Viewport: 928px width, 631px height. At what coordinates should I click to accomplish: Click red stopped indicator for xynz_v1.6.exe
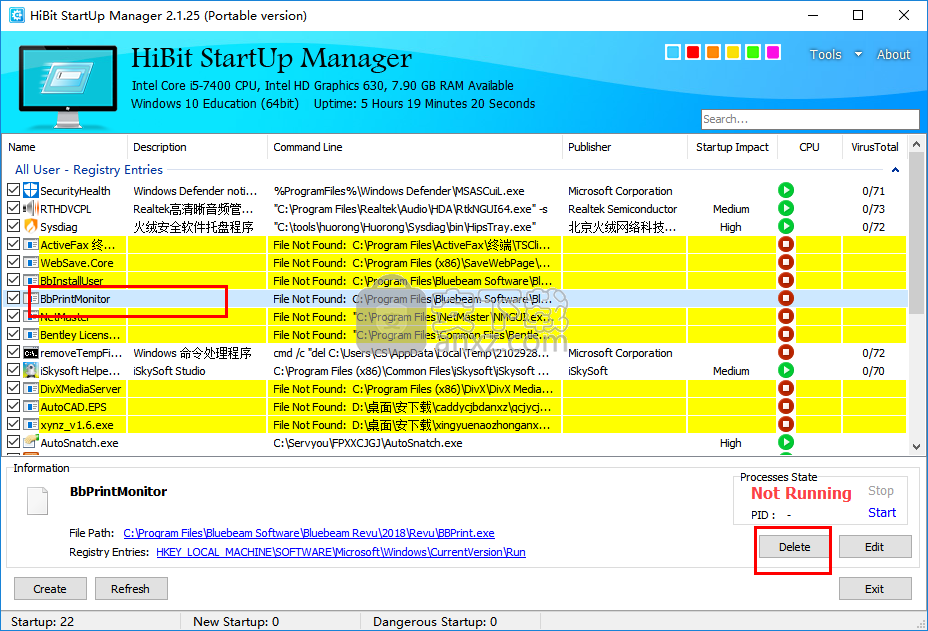tap(786, 424)
